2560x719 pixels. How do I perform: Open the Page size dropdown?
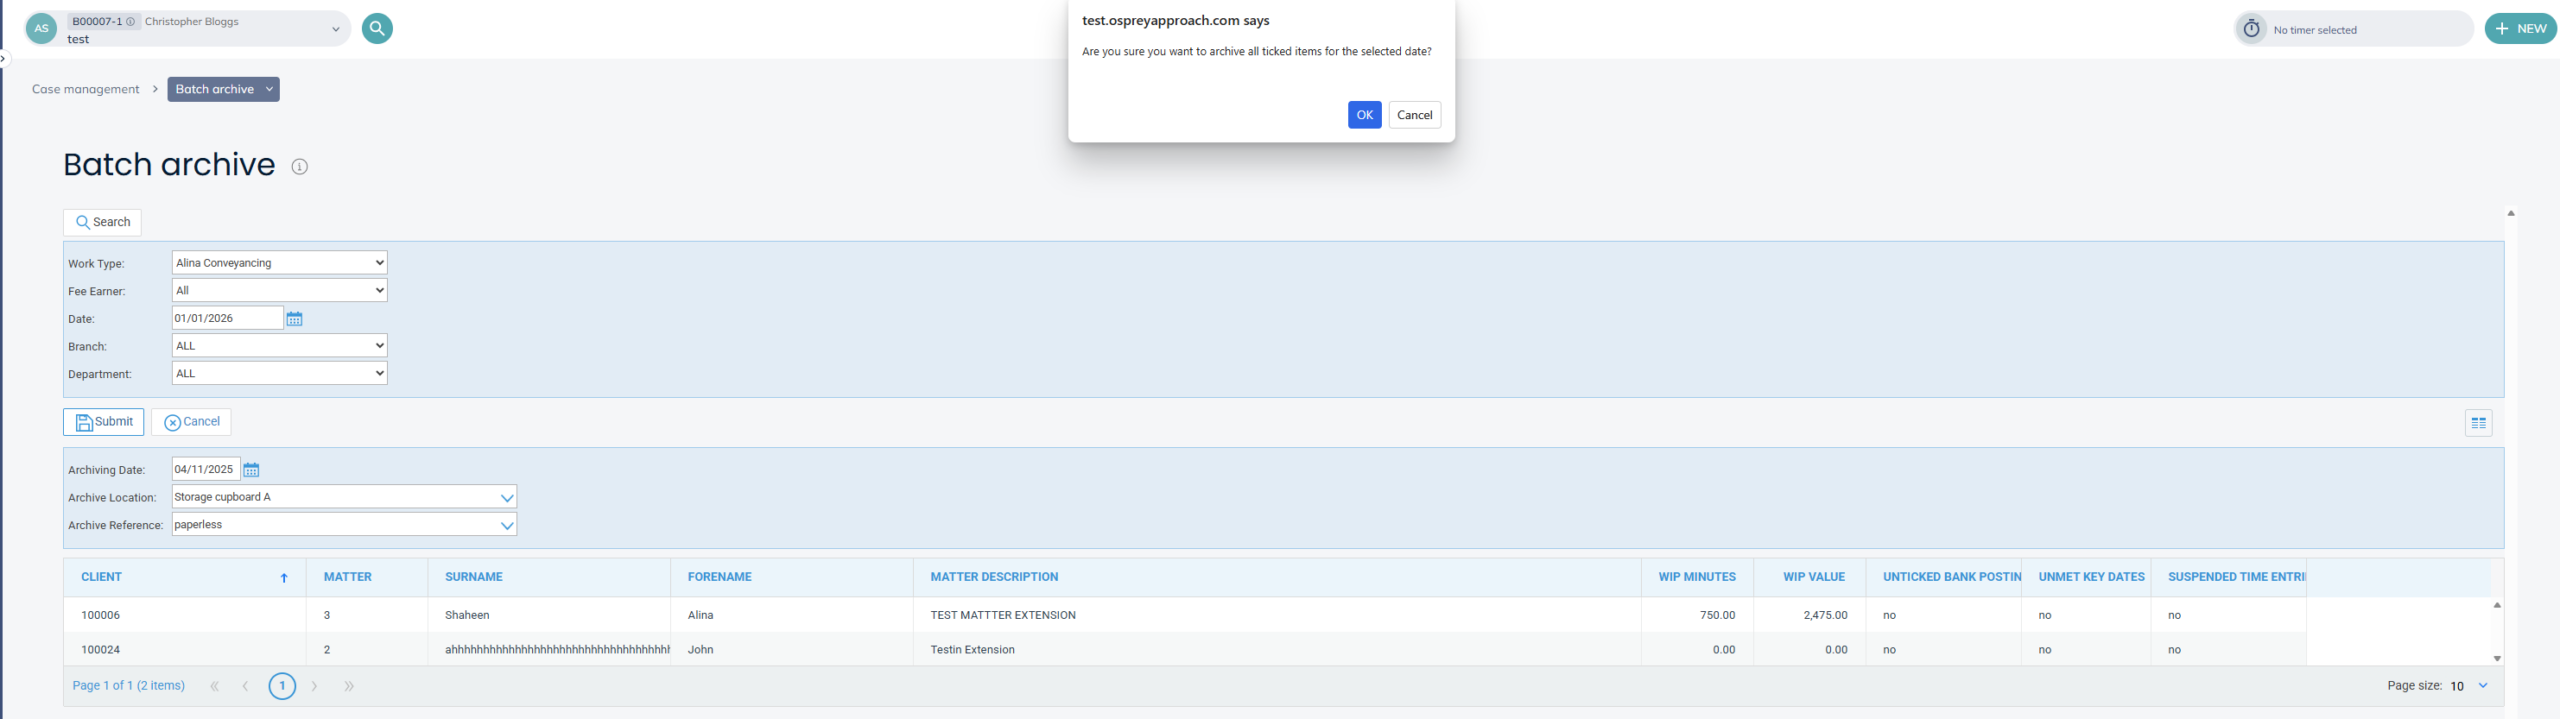click(x=2482, y=686)
